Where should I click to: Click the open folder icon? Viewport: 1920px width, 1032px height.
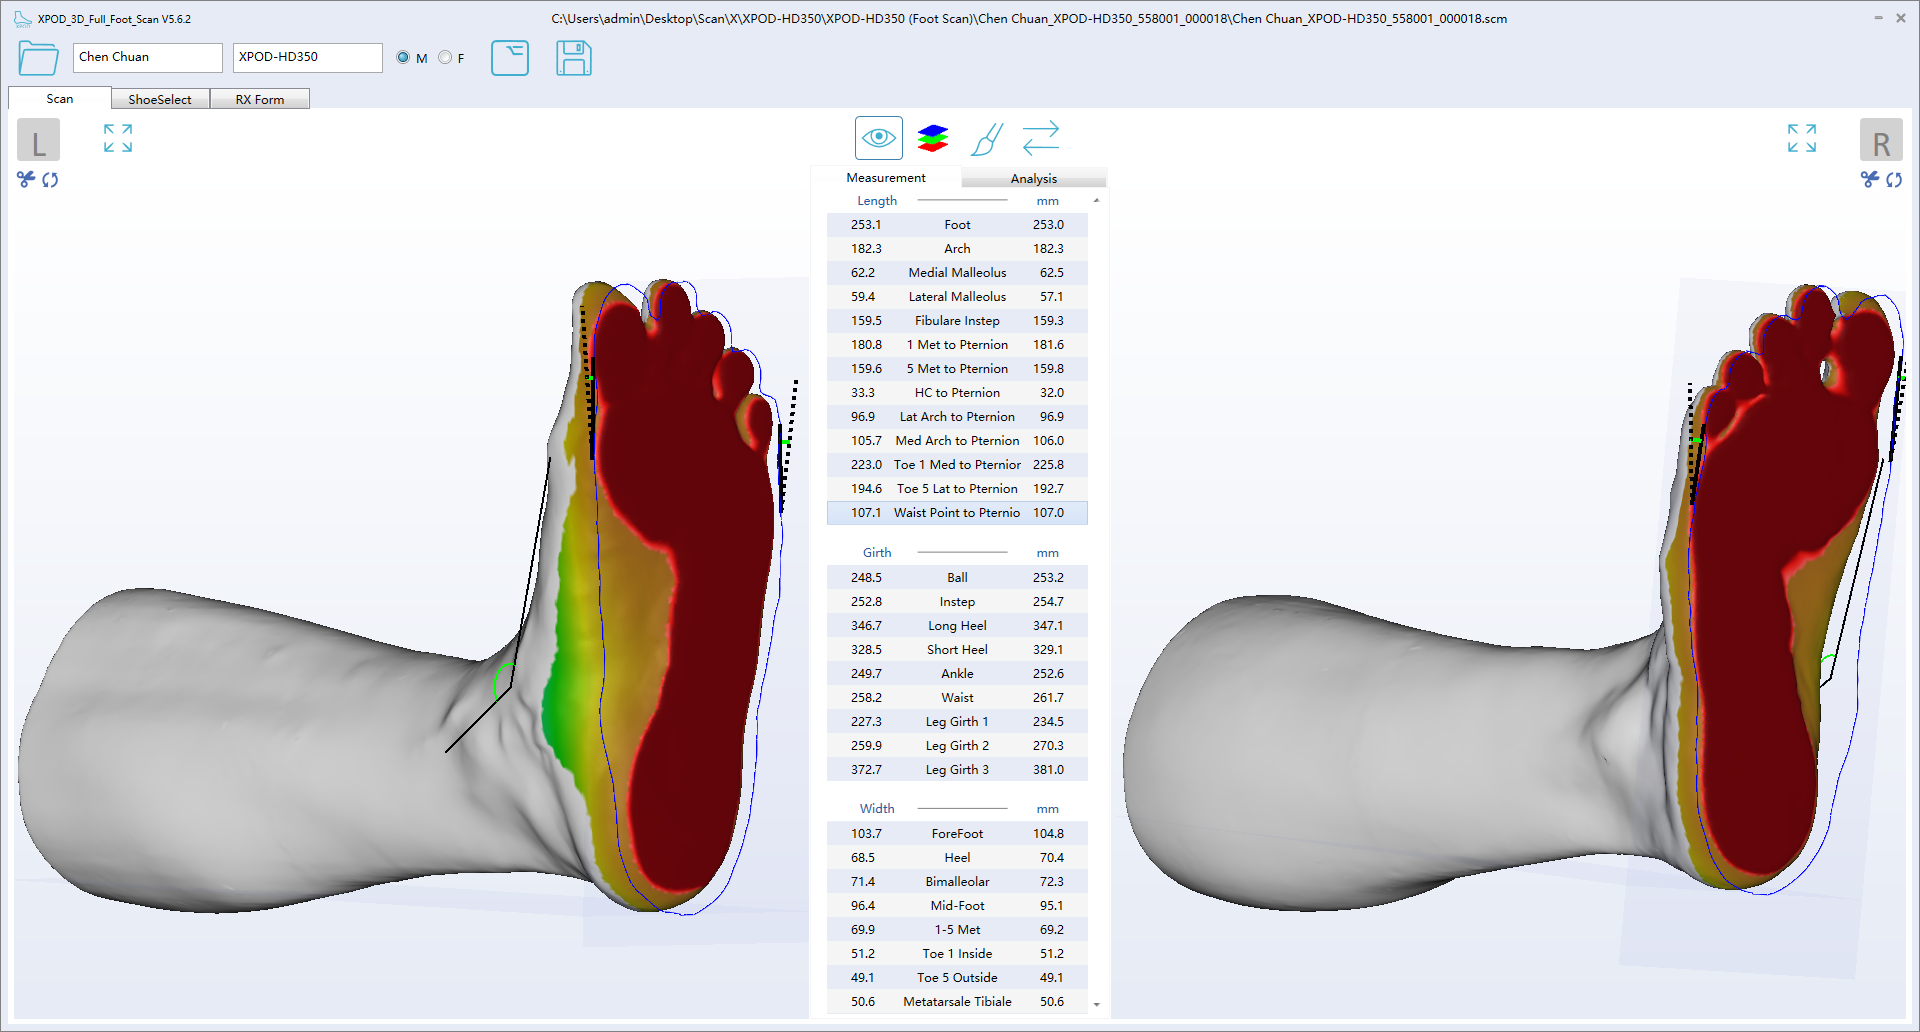(x=38, y=58)
